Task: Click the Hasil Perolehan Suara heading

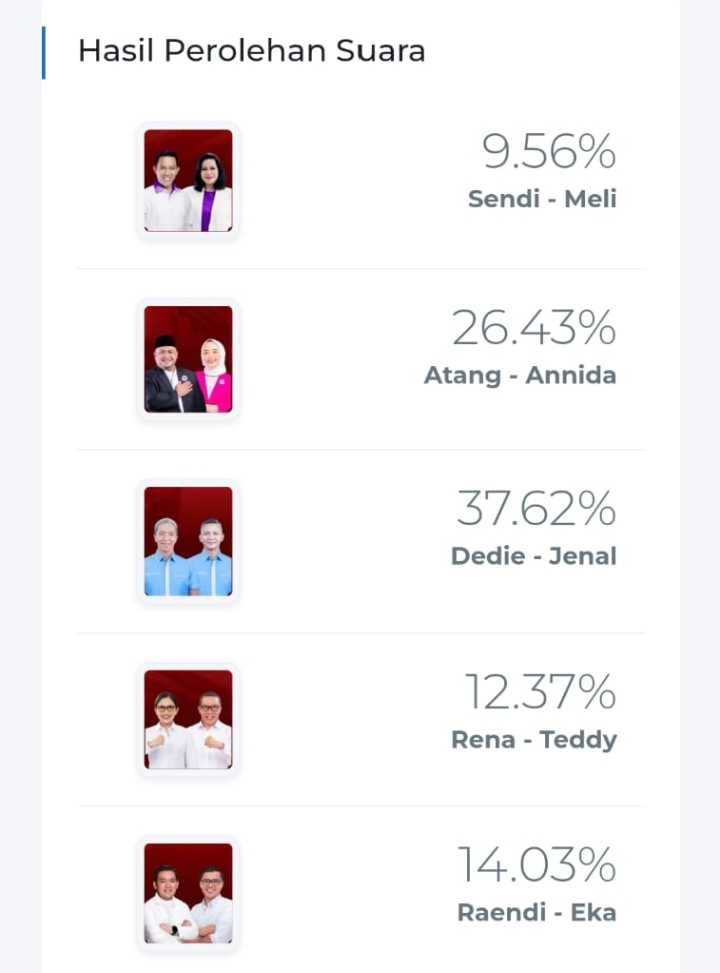Action: 251,51
